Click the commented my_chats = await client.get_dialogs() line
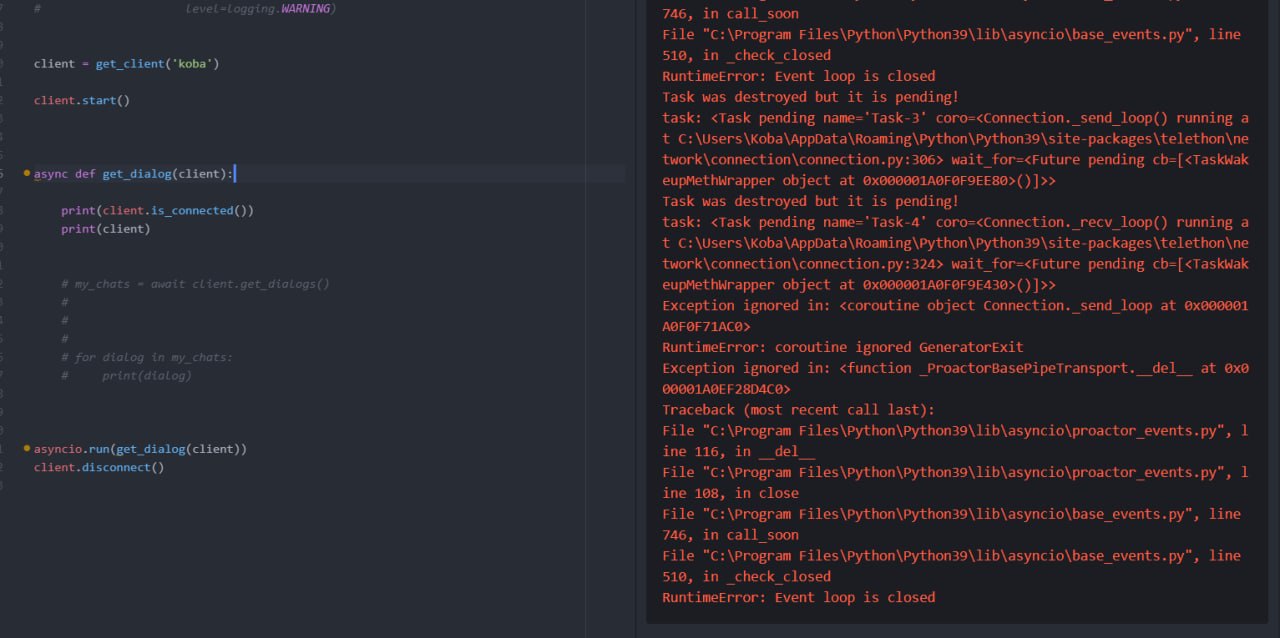The image size is (1280, 638). (195, 284)
